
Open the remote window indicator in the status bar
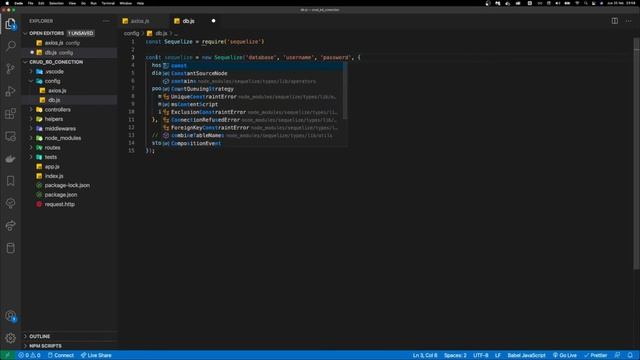click(x=7, y=355)
